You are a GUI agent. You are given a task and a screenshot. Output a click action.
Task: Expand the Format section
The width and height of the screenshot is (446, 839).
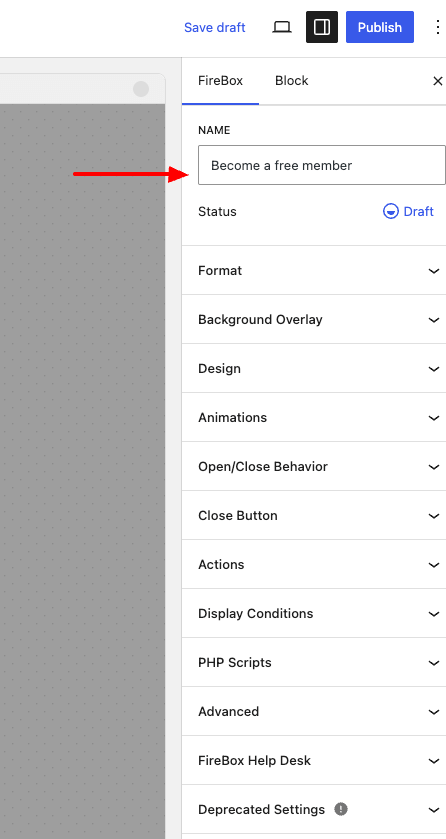click(x=314, y=271)
